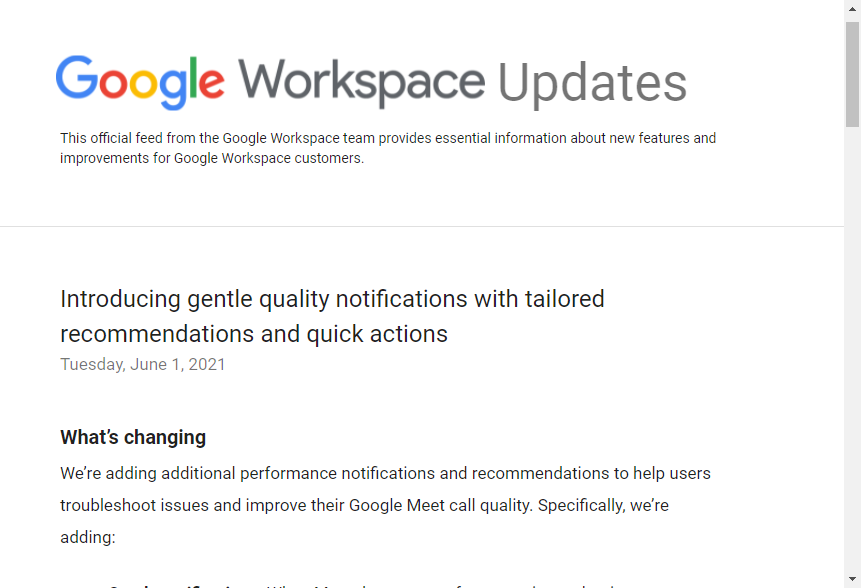This screenshot has width=861, height=588.
Task: Click the Tuesday, June 1, 2021 date
Action: coord(143,364)
